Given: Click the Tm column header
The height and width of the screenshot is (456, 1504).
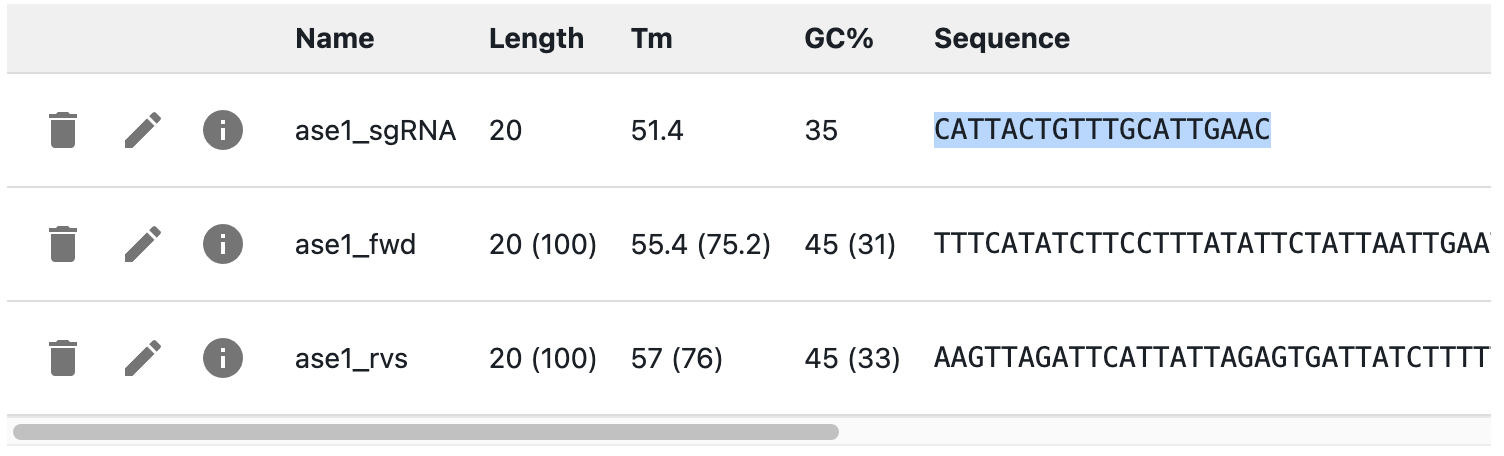Looking at the screenshot, I should coord(652,39).
